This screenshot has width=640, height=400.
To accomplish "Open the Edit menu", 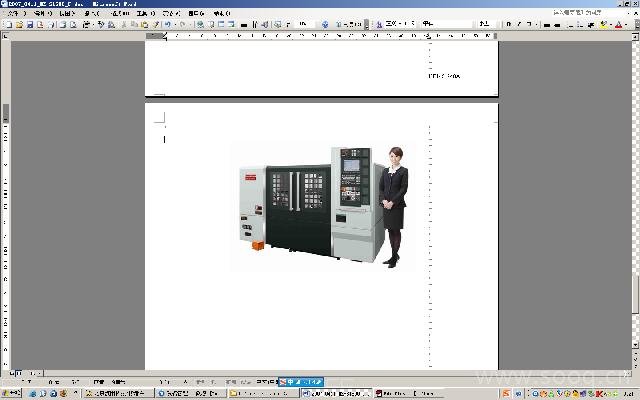I will [x=43, y=13].
